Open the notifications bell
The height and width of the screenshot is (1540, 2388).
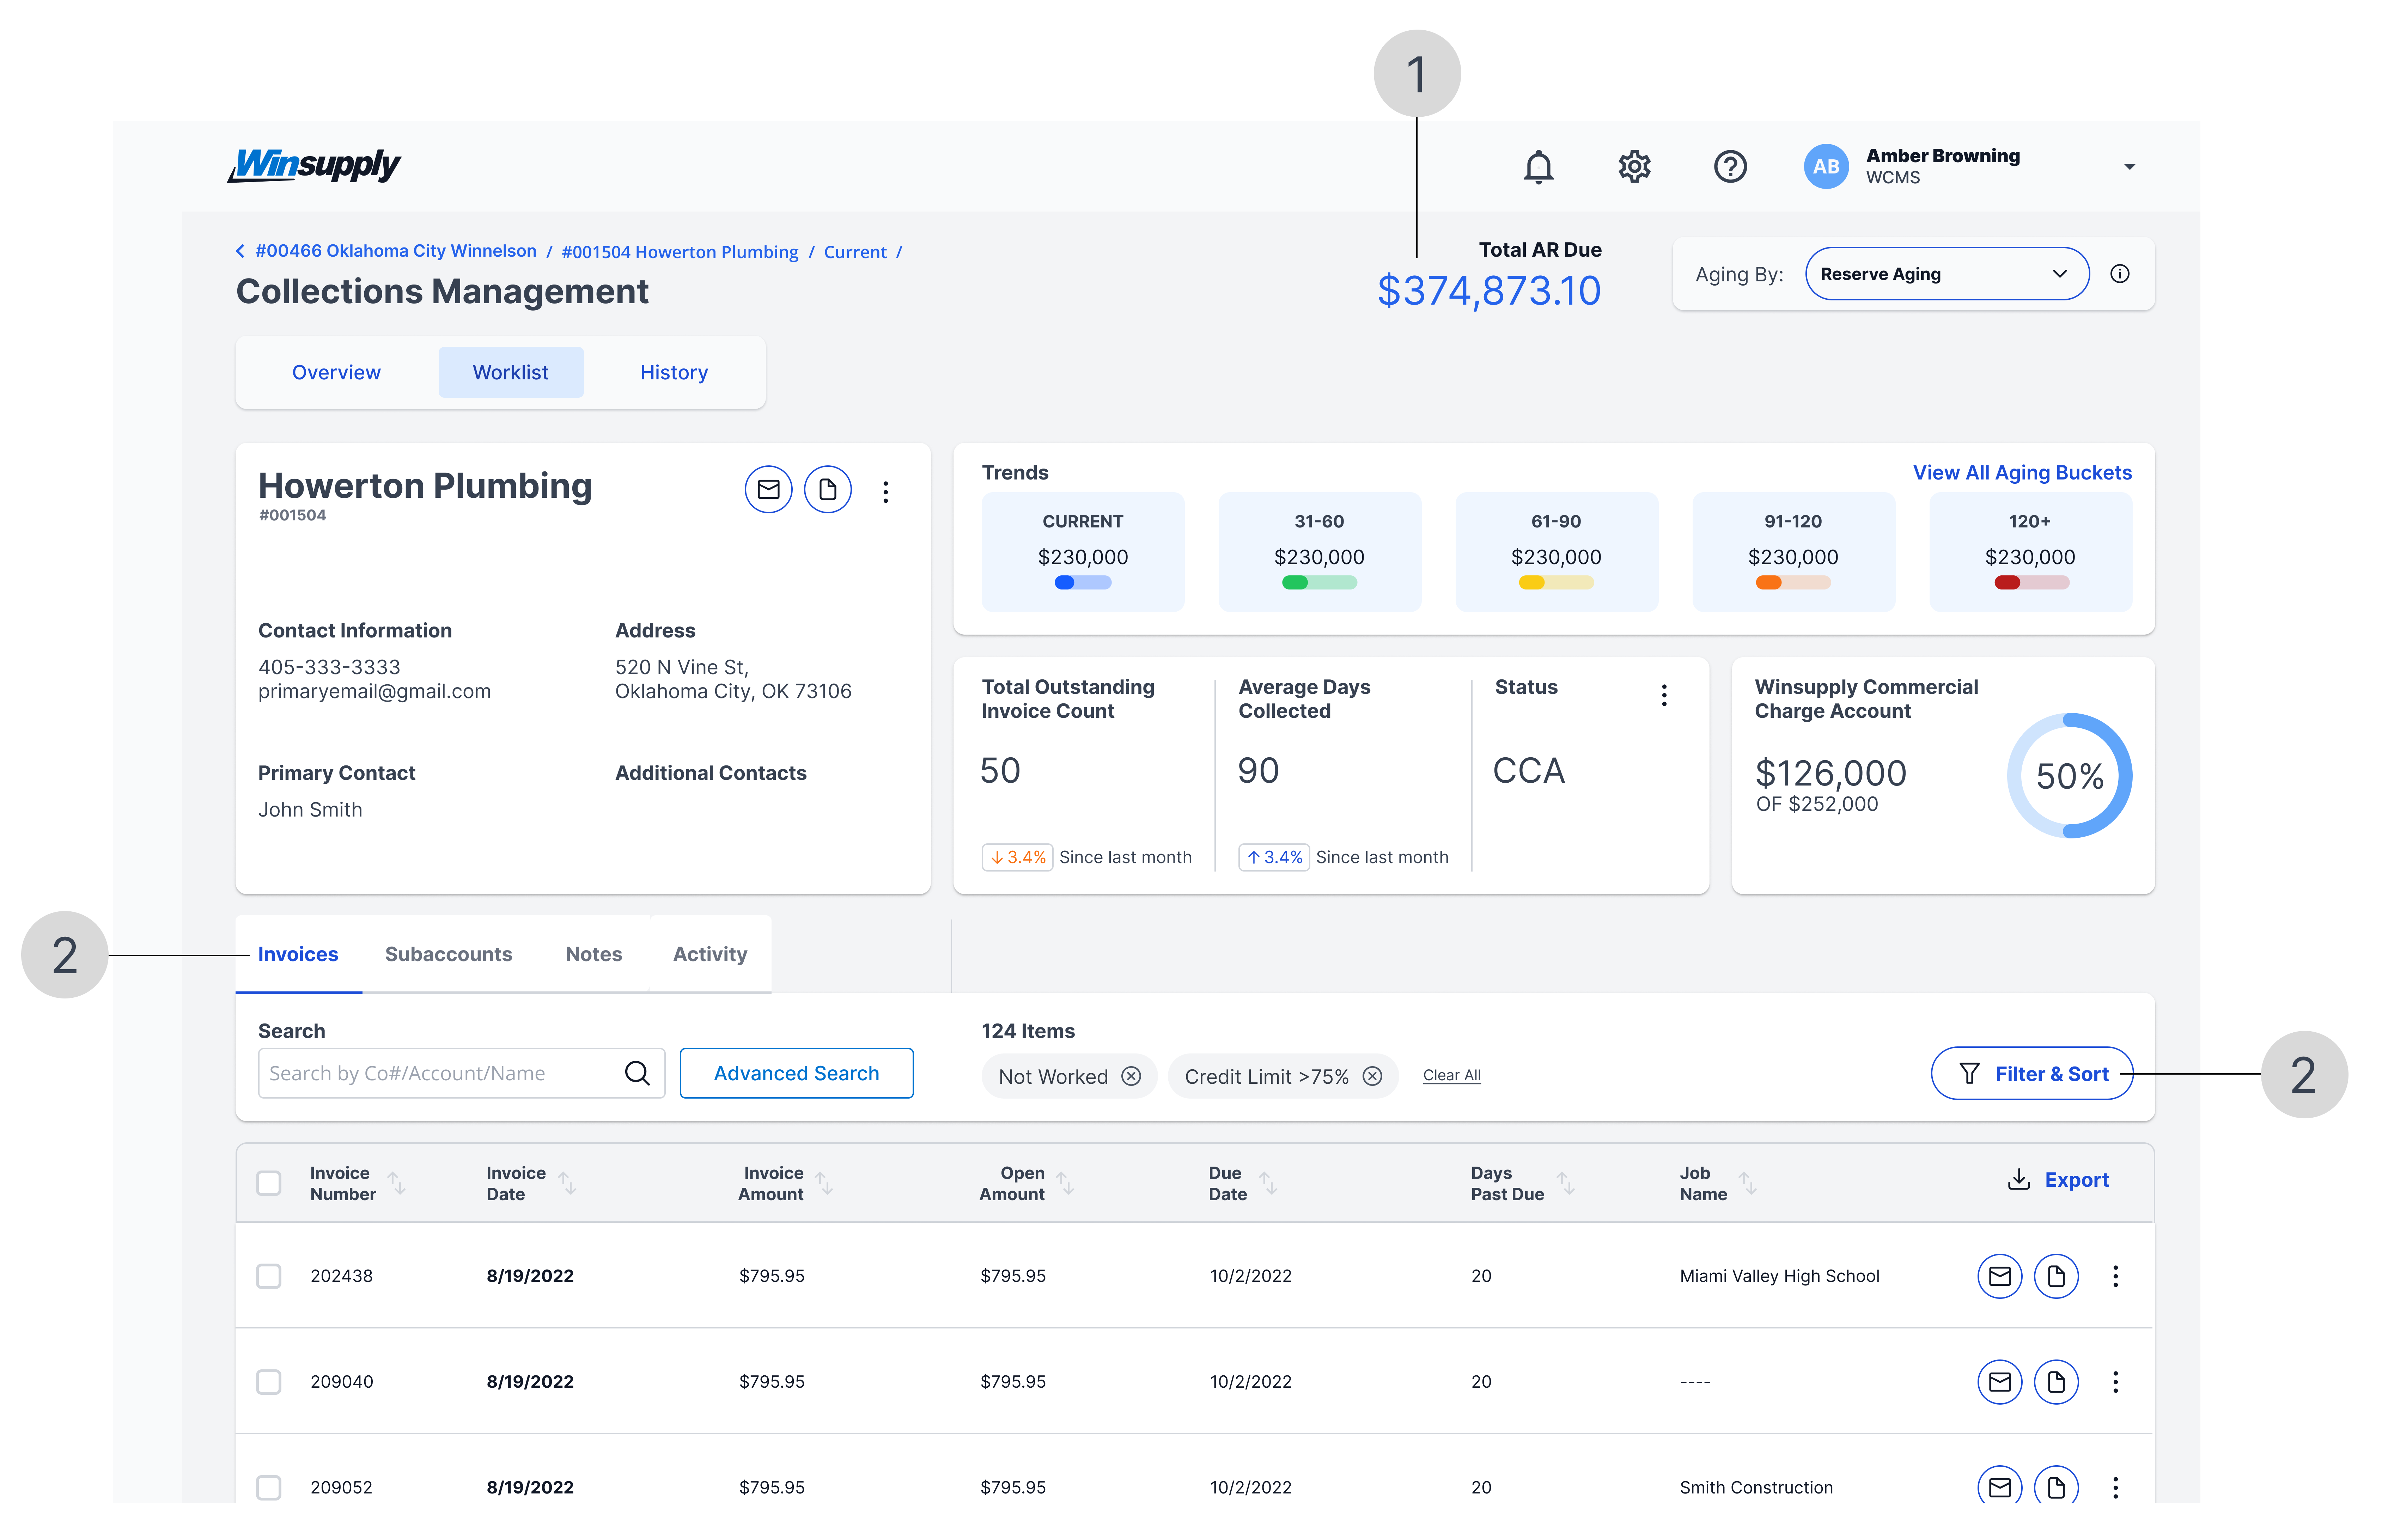click(x=1538, y=167)
